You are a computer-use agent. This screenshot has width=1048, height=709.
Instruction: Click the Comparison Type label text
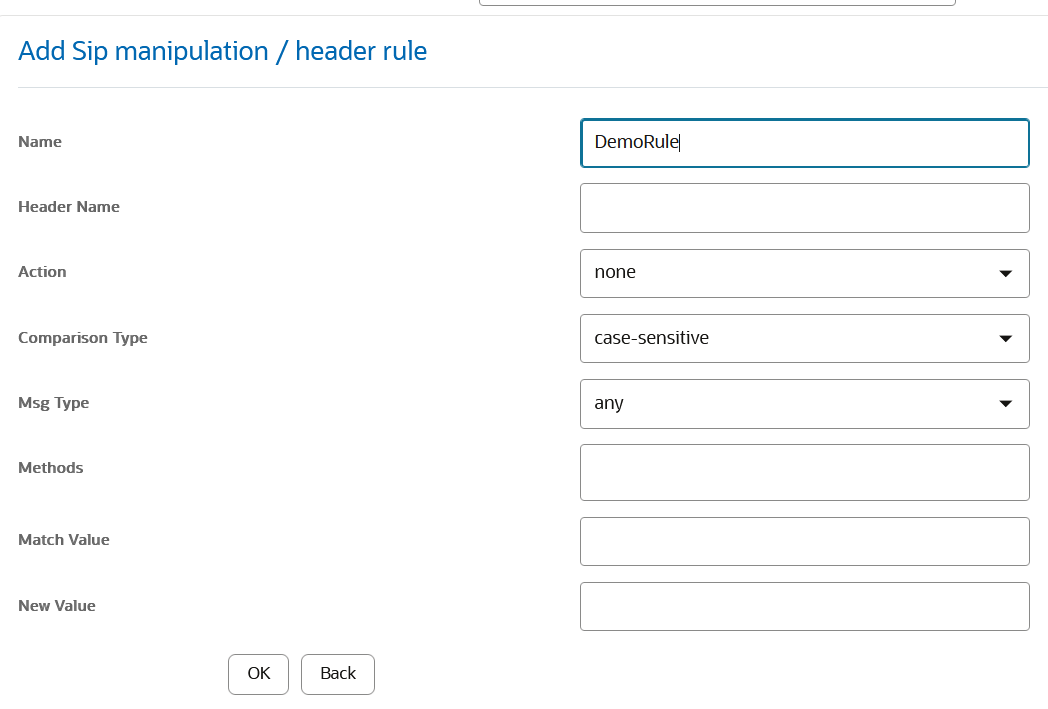point(83,338)
